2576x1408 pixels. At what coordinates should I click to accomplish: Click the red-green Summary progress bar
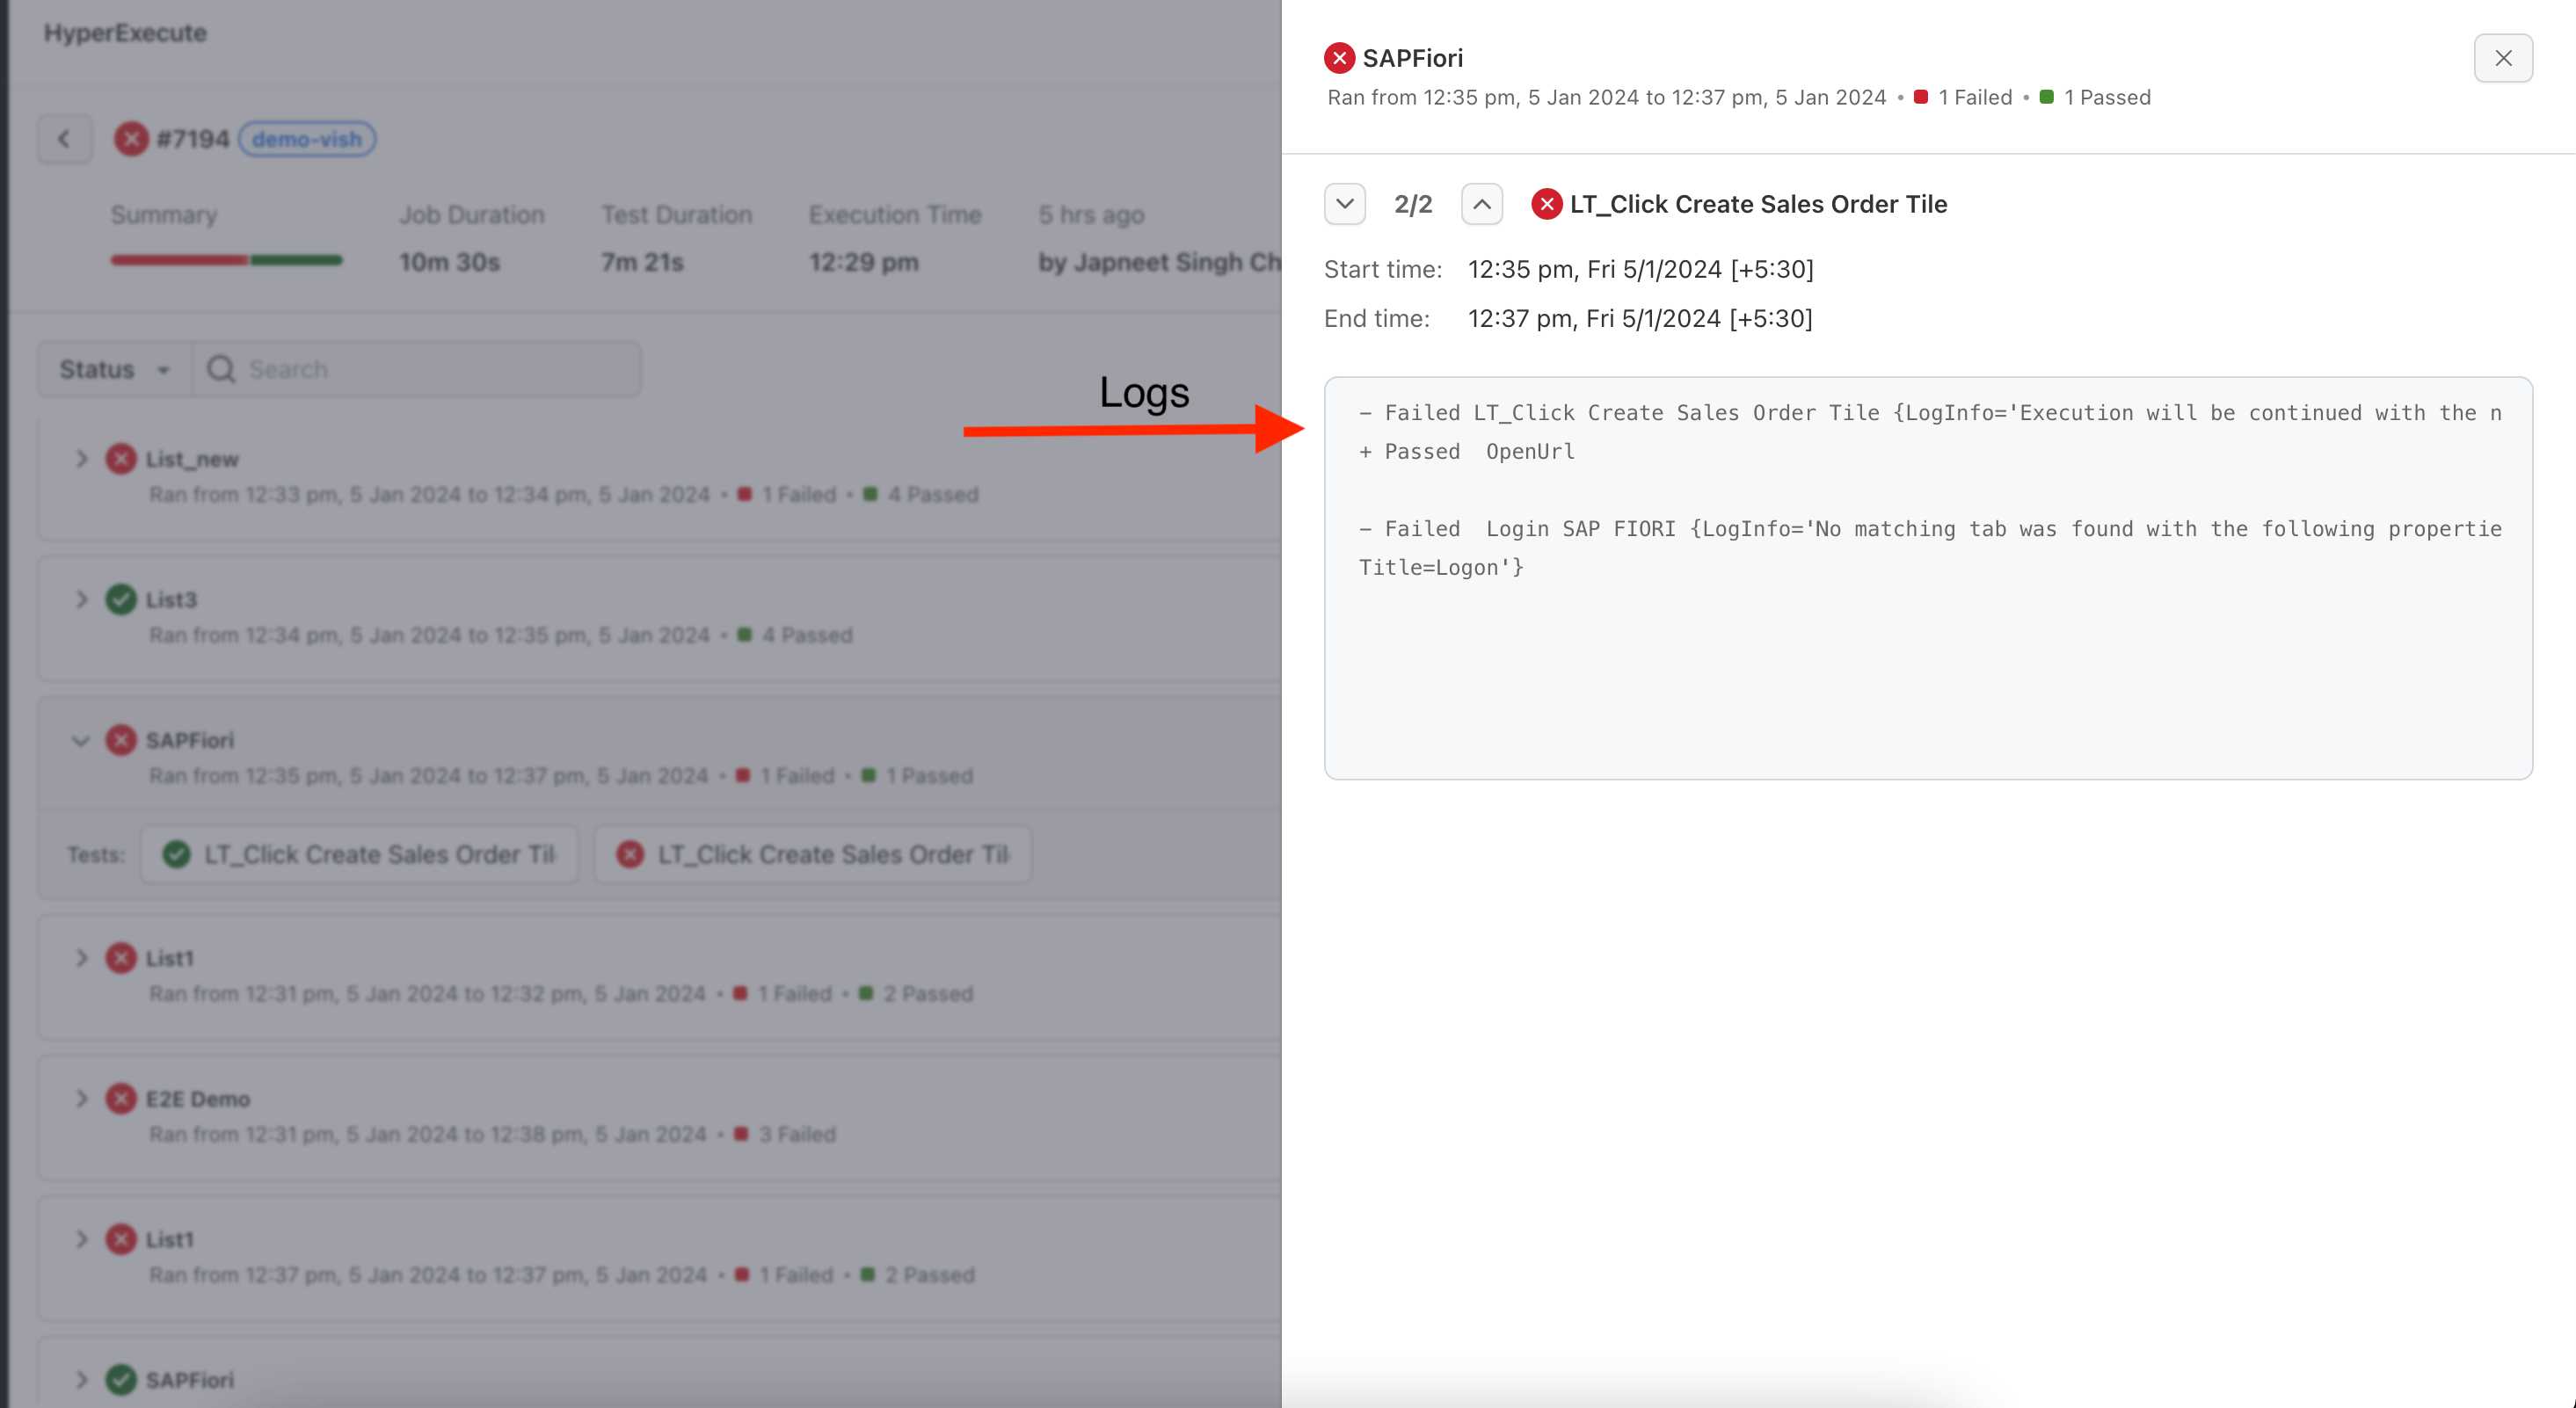point(226,260)
